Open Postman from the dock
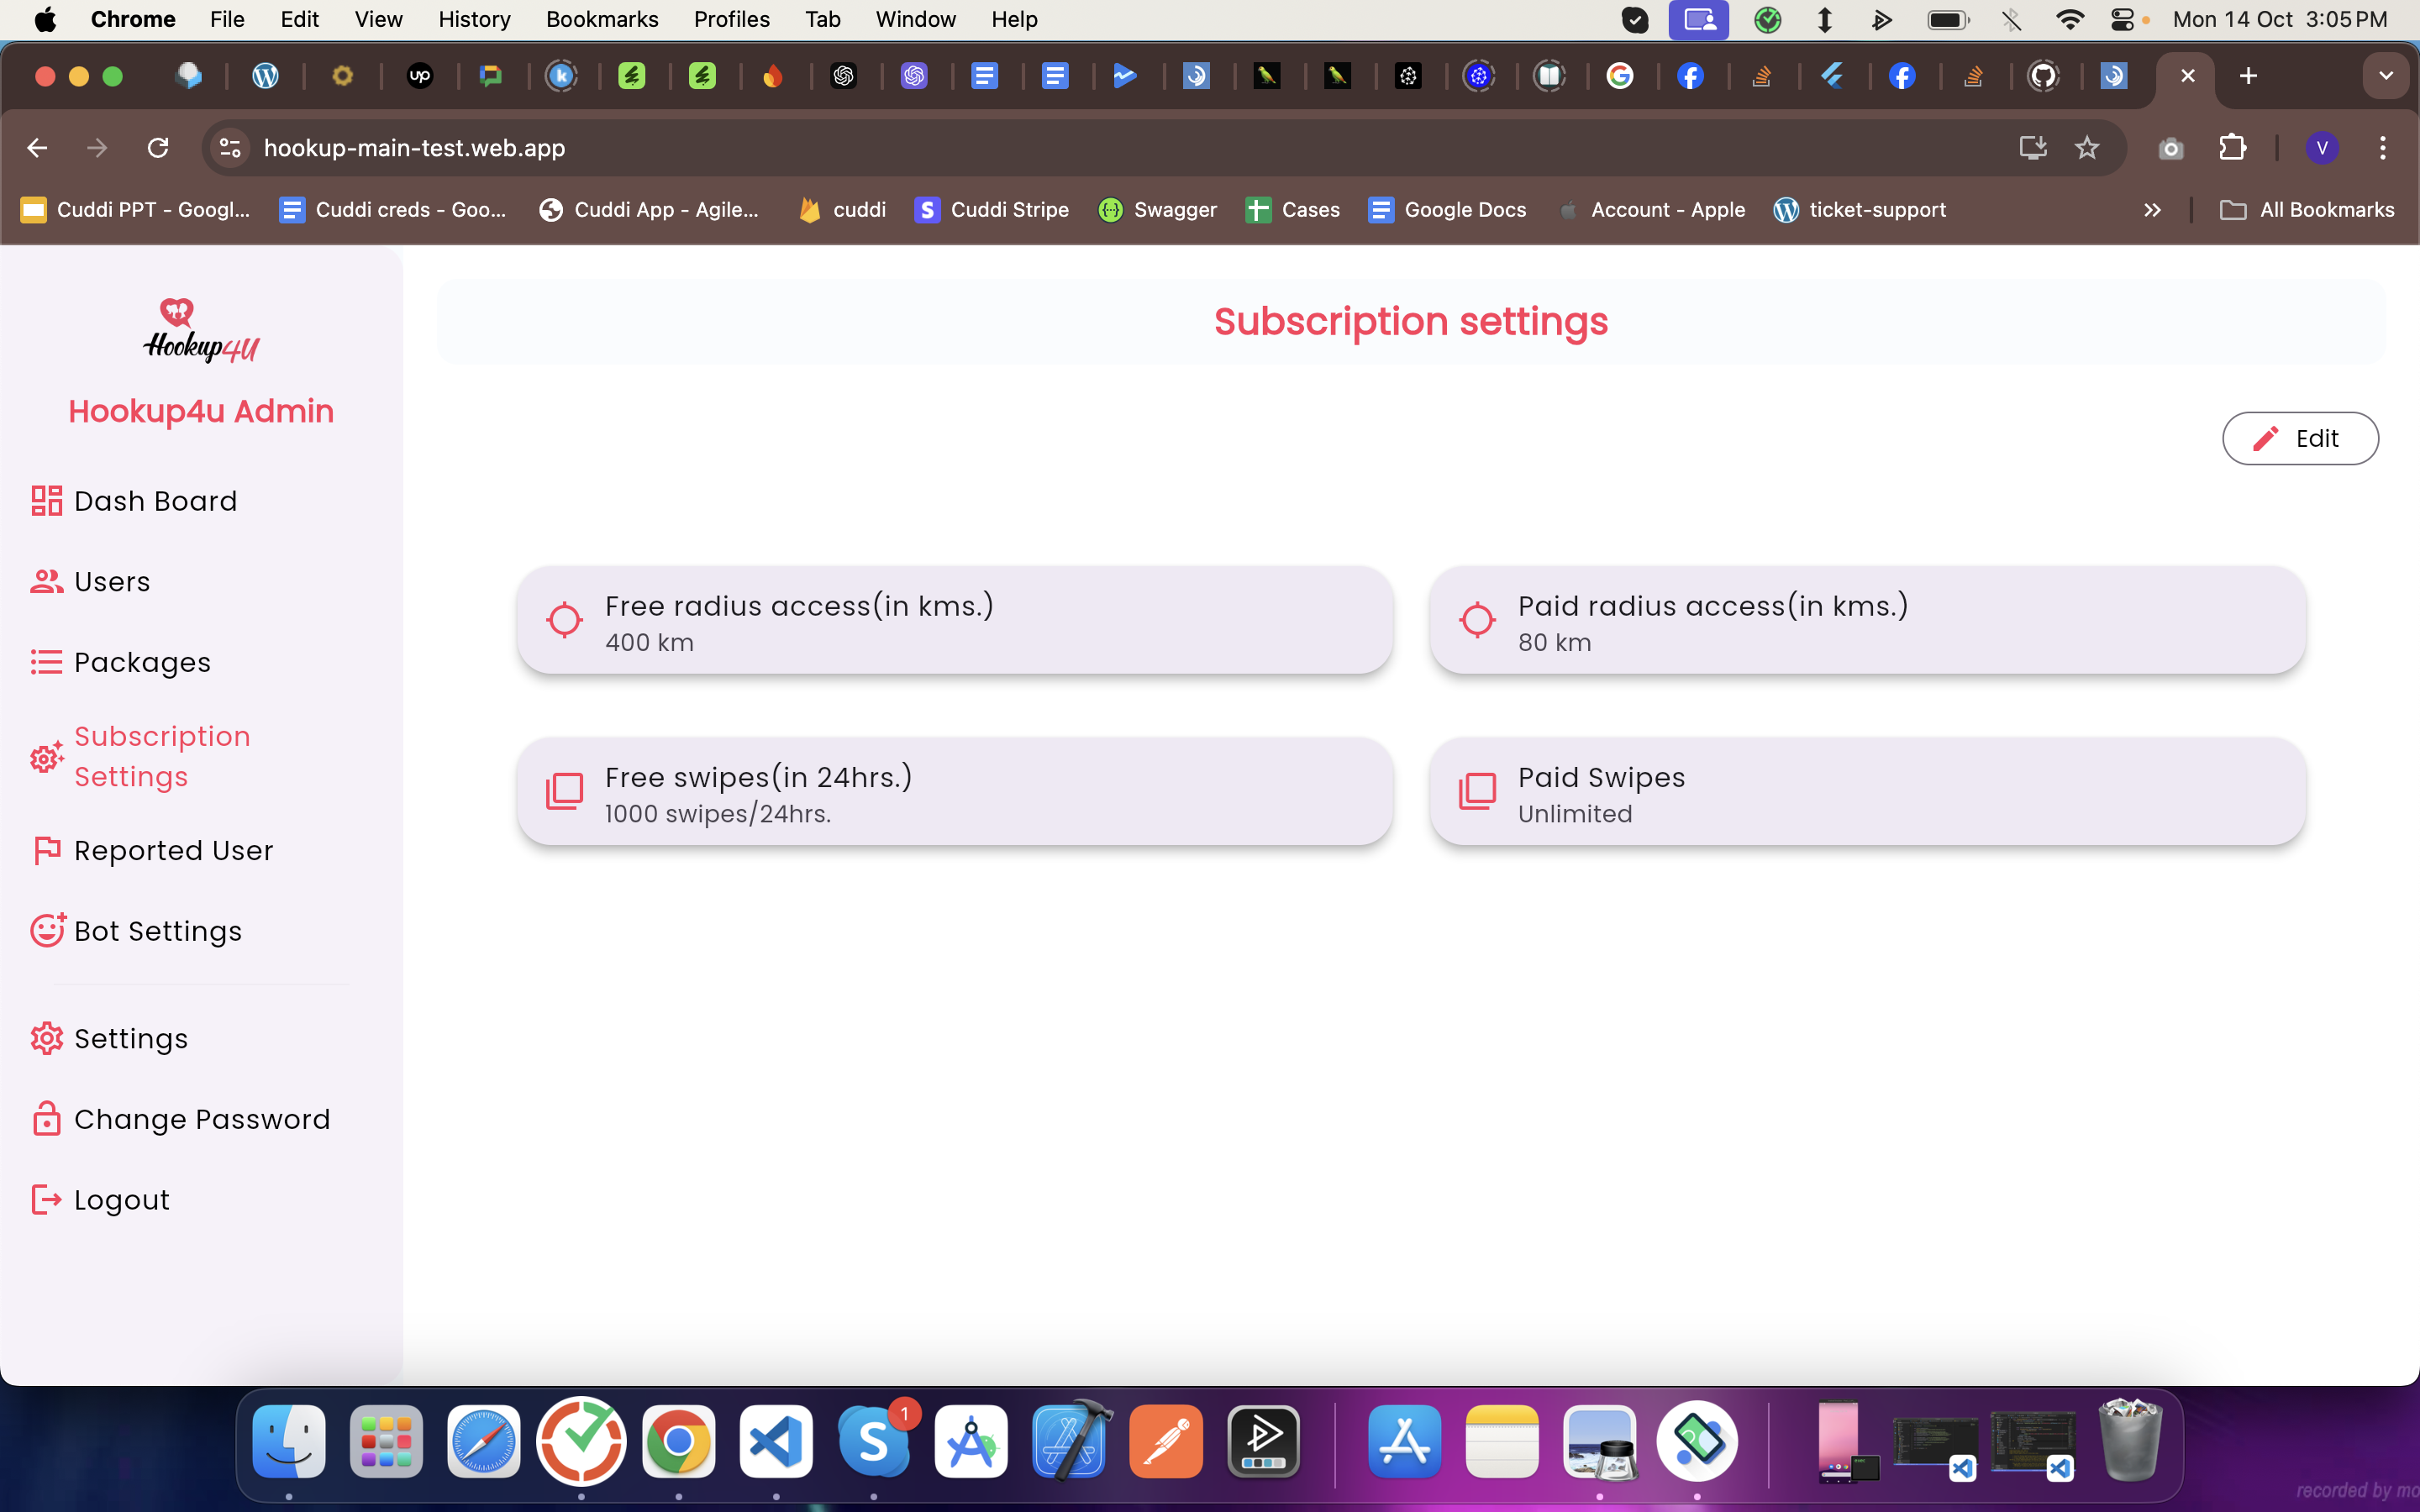Image resolution: width=2420 pixels, height=1512 pixels. point(1166,1441)
